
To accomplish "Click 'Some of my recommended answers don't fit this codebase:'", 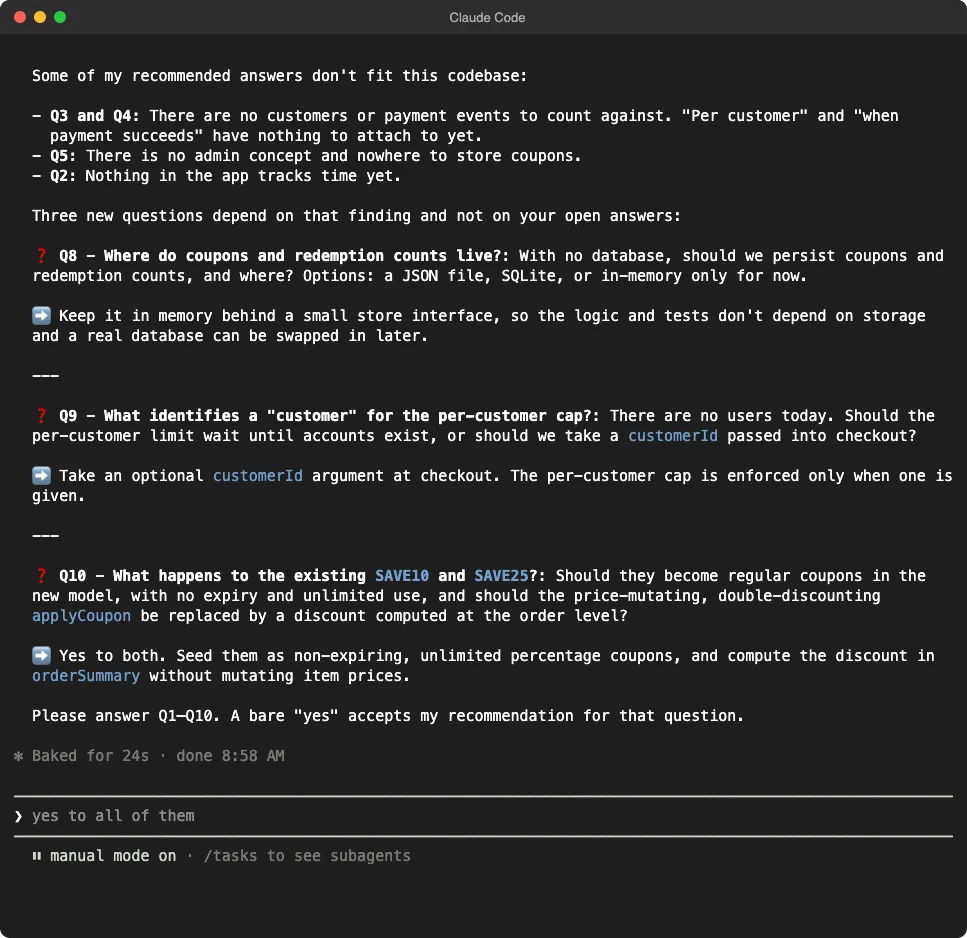I will pos(279,76).
